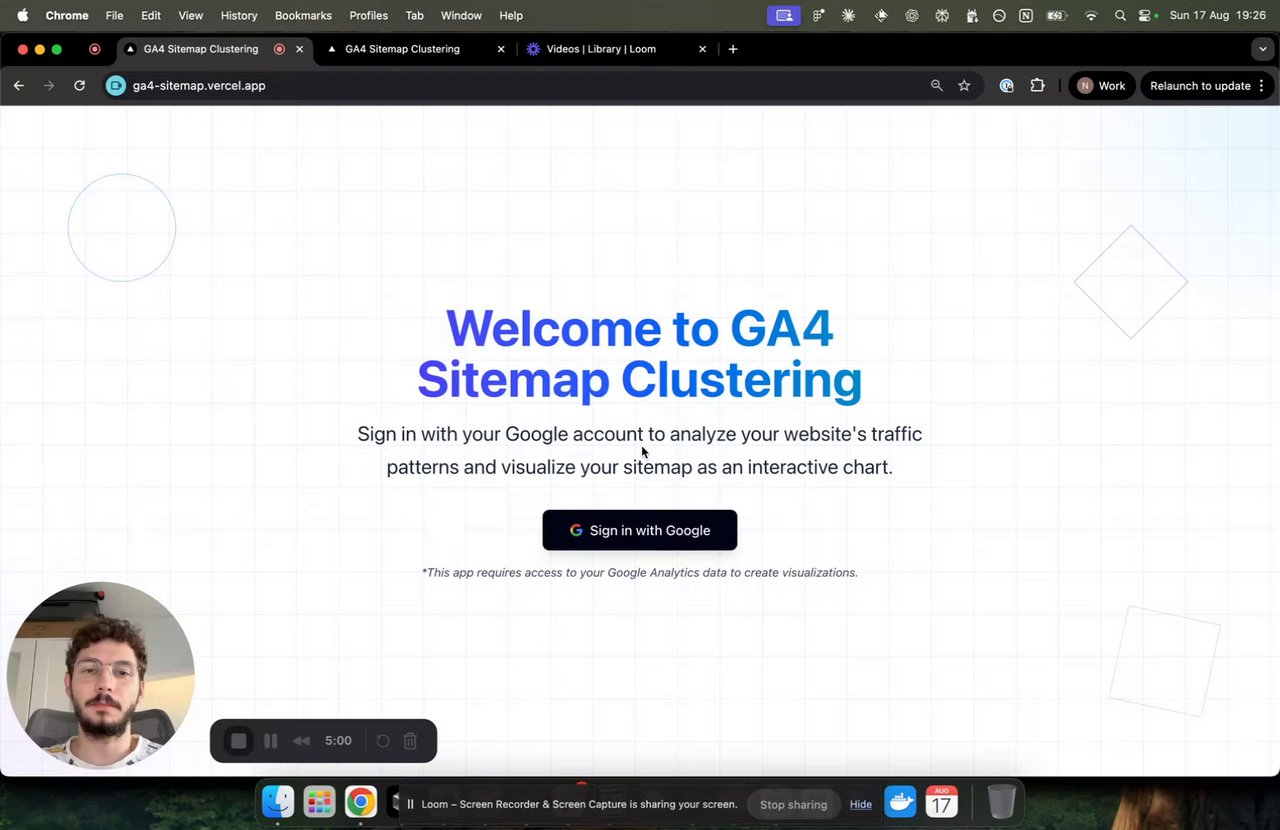Image resolution: width=1280 pixels, height=830 pixels.
Task: Open the zoom magnifier in address bar
Action: click(x=937, y=86)
